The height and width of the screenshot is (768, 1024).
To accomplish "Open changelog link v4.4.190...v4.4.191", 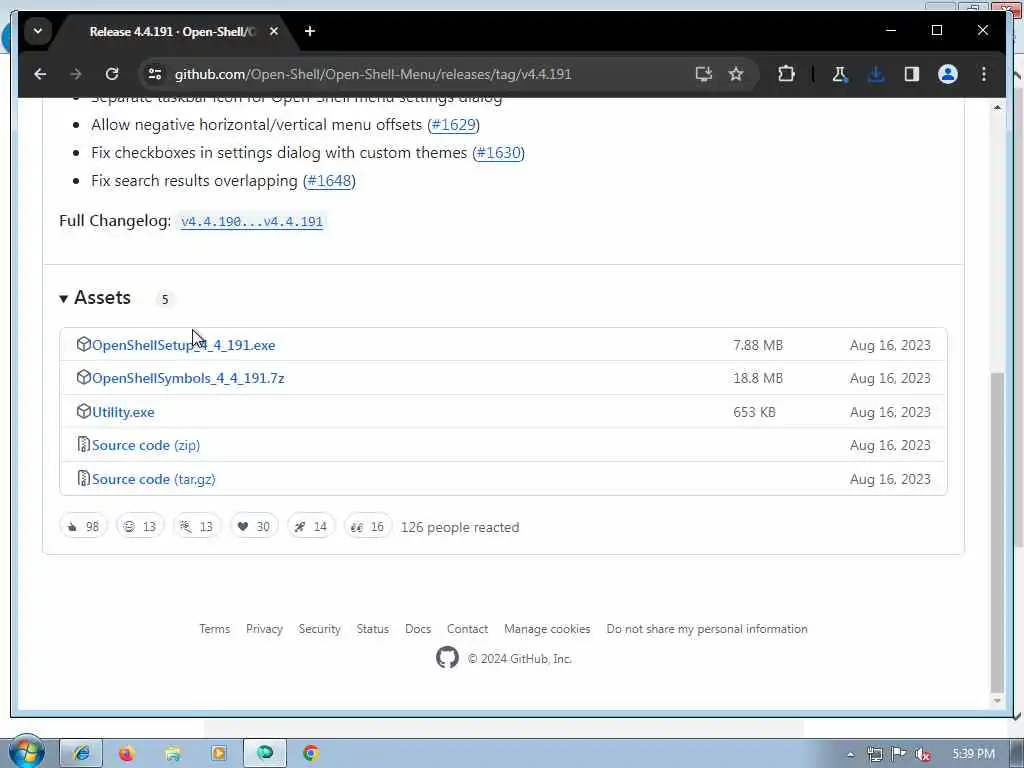I will (x=251, y=221).
